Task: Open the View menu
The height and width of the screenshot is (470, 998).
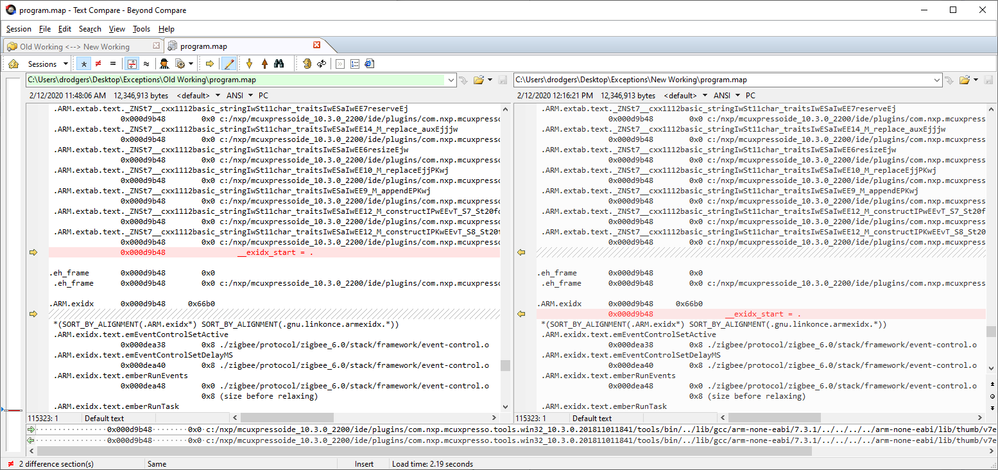Action: click(117, 29)
